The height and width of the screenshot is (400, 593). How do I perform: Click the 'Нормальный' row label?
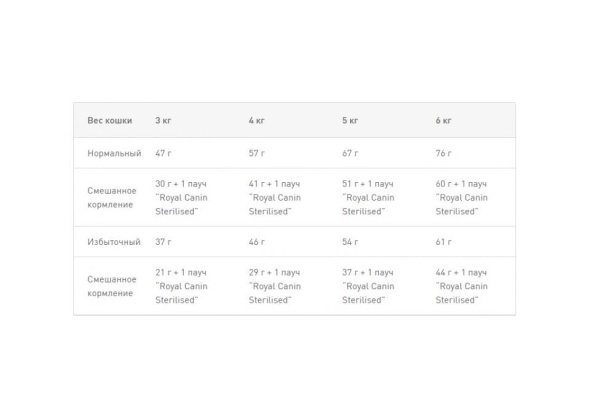click(x=114, y=153)
